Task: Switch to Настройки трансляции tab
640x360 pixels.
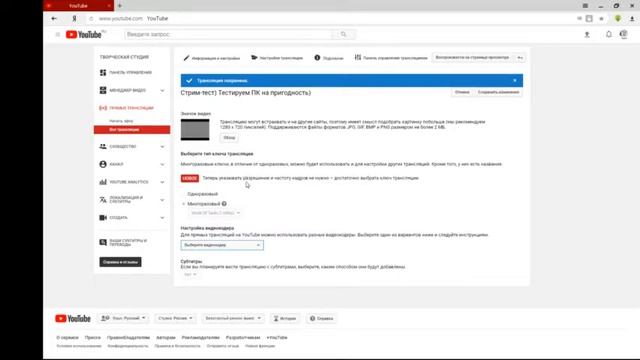Action: (x=277, y=58)
